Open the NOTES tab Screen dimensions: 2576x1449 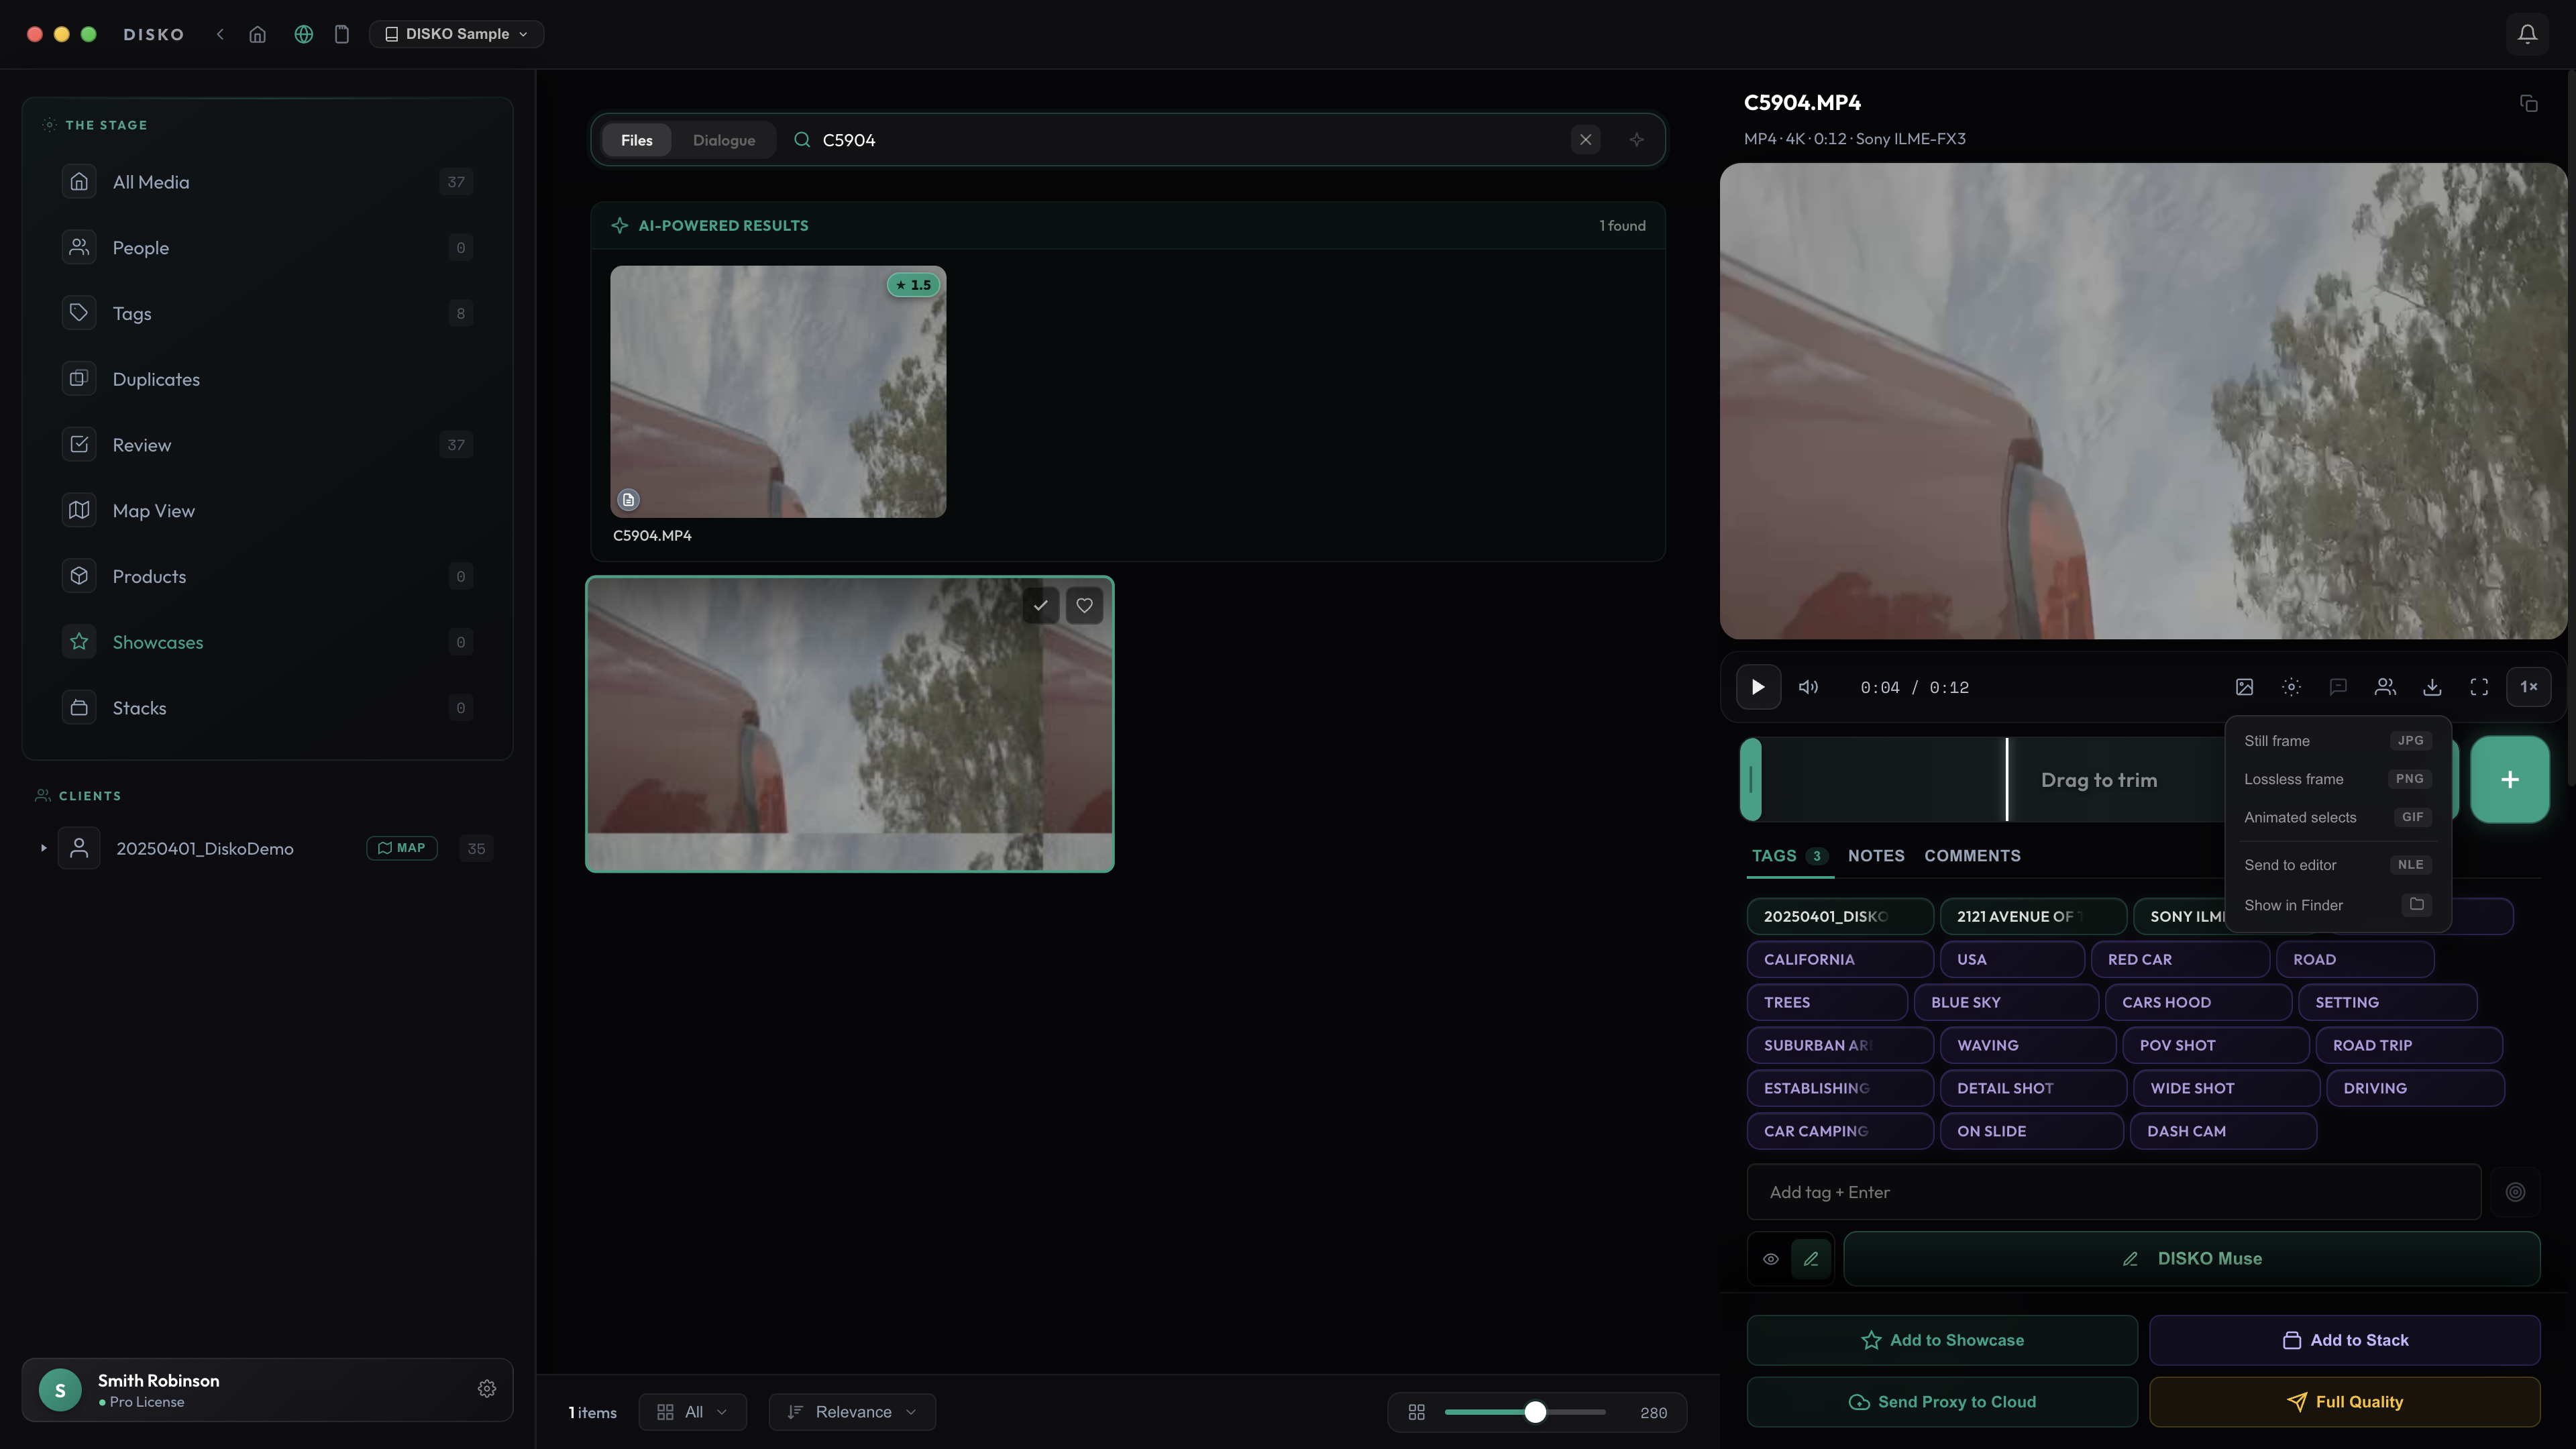1875,856
